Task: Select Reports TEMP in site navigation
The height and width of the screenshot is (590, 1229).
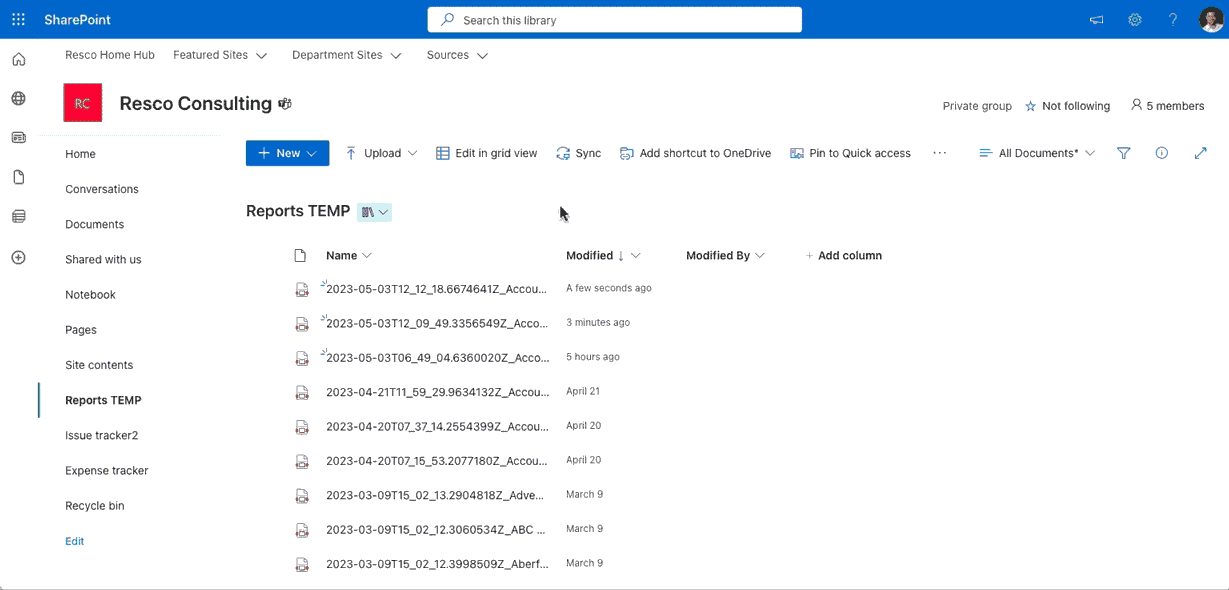Action: (x=103, y=400)
